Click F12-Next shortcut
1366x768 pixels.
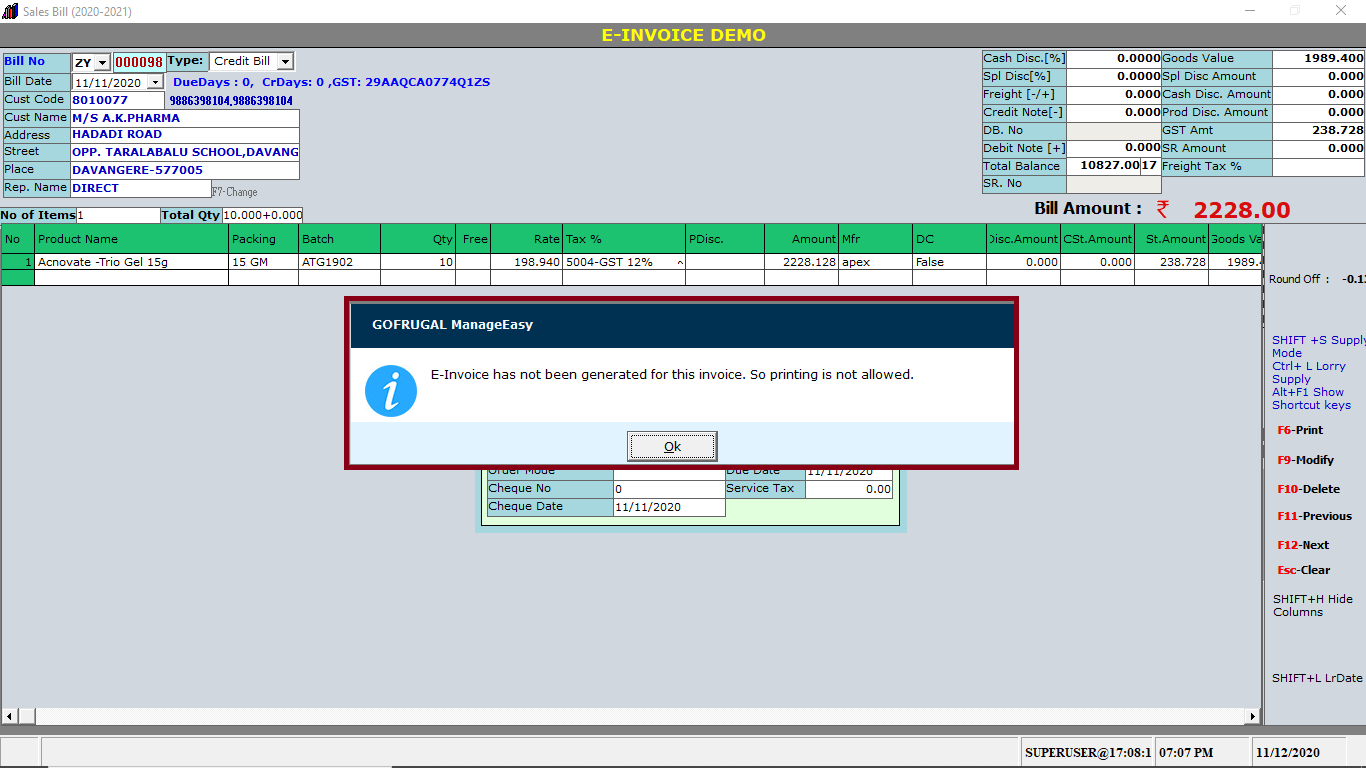click(1303, 545)
